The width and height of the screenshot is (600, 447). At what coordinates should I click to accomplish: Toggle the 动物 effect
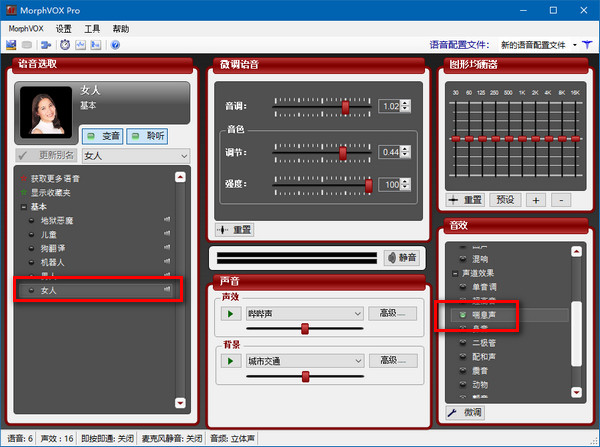pyautogui.click(x=463, y=385)
